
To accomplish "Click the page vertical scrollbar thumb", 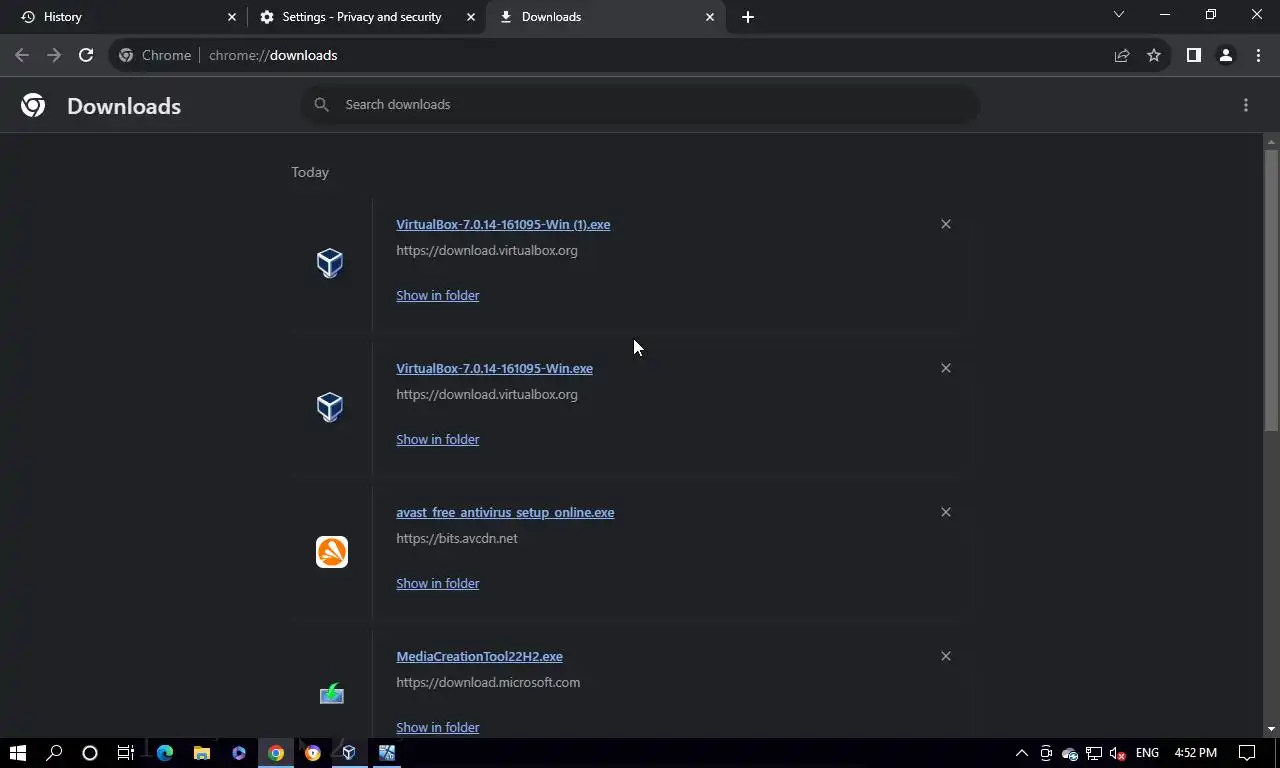I will [x=1271, y=290].
